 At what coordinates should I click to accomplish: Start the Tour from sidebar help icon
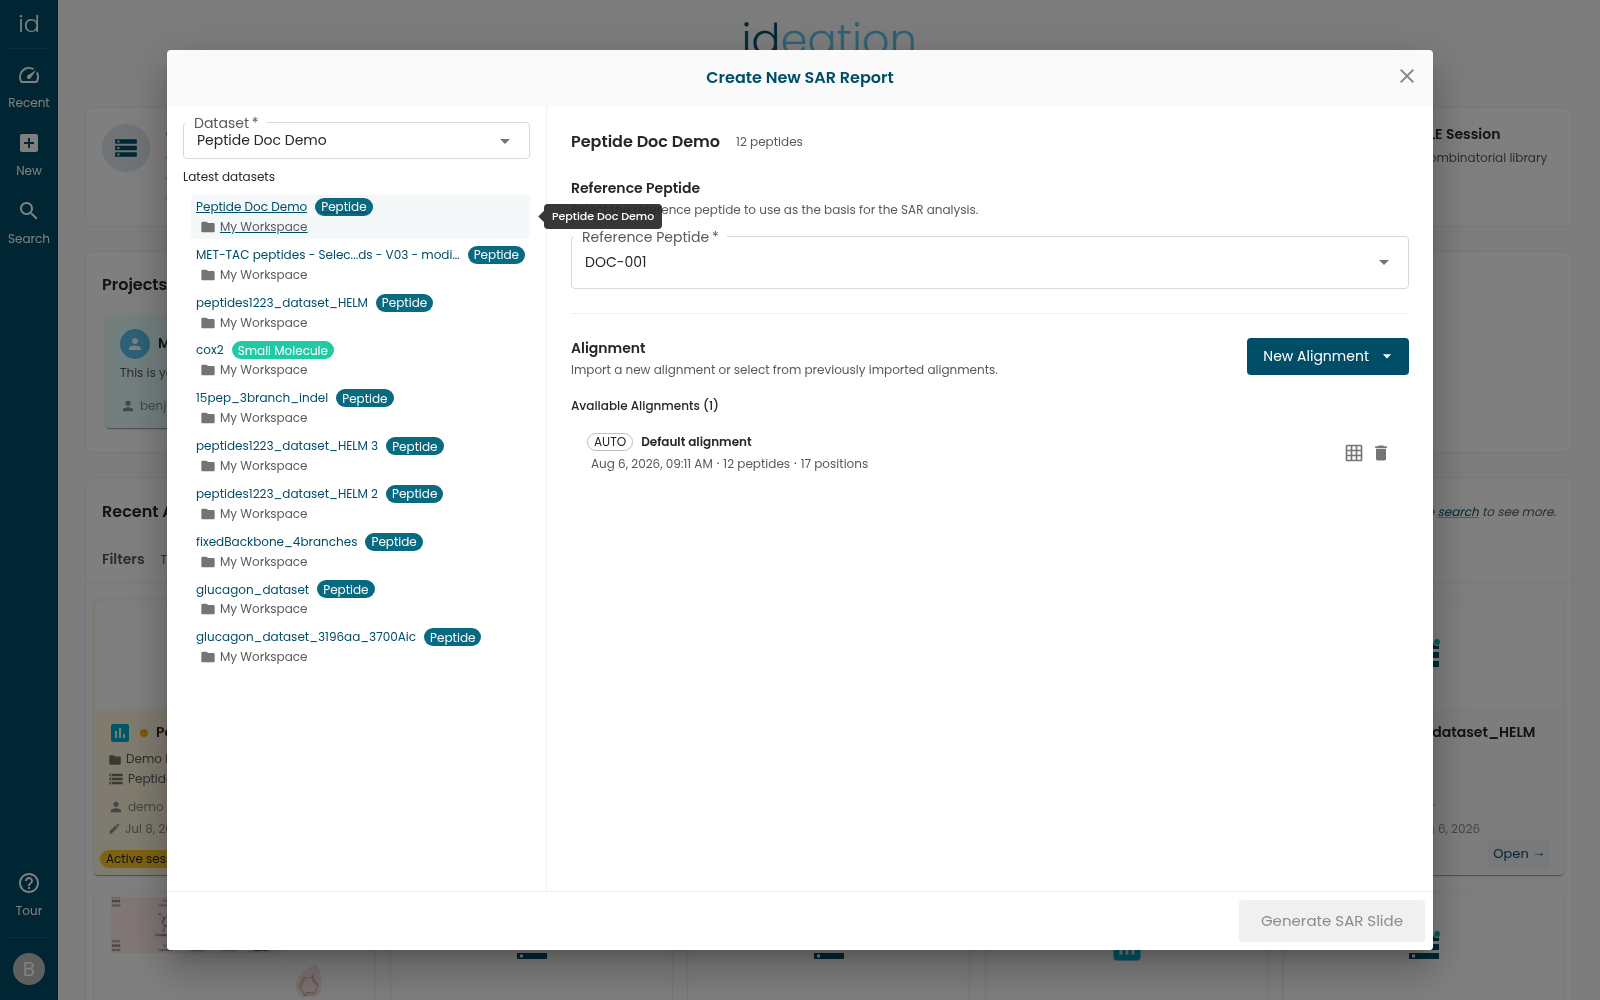click(x=29, y=895)
